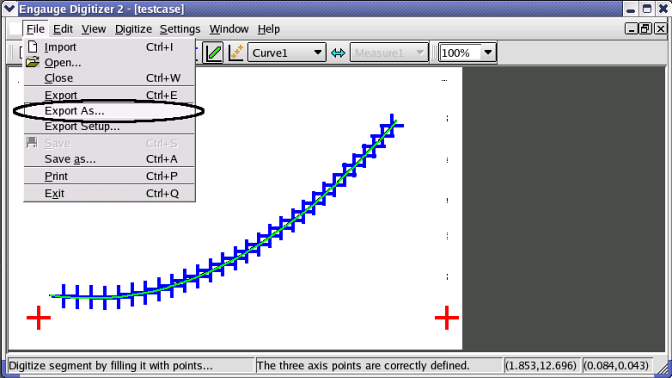Click the Import document icon
Screen dimensions: 672x378
click(x=33, y=47)
